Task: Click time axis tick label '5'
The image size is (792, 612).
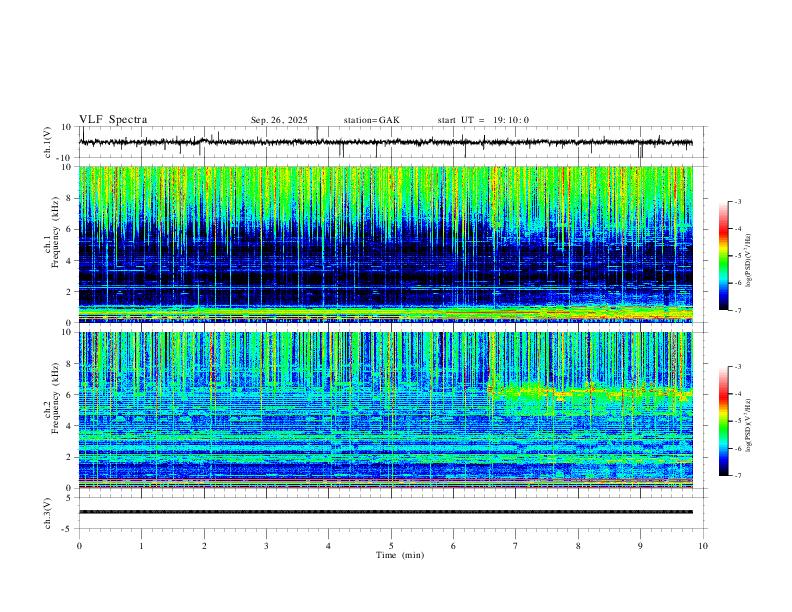Action: [391, 546]
